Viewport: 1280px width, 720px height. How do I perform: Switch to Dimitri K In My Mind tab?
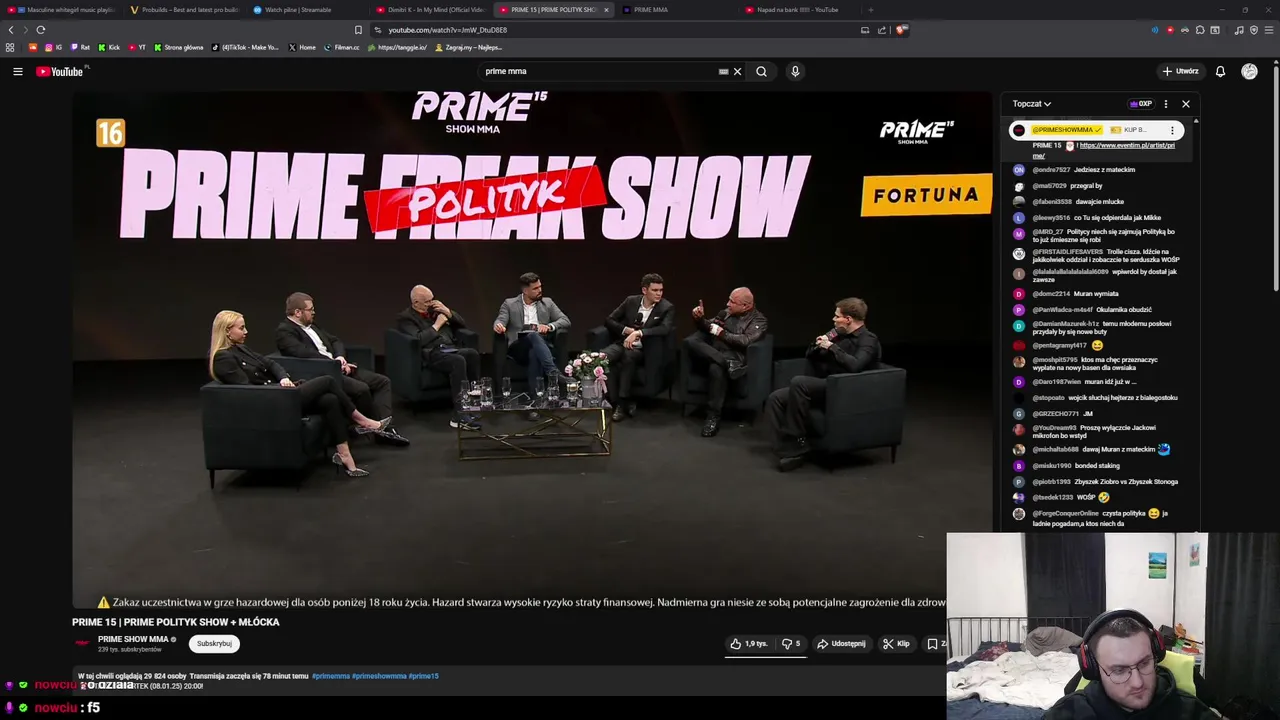tap(431, 10)
